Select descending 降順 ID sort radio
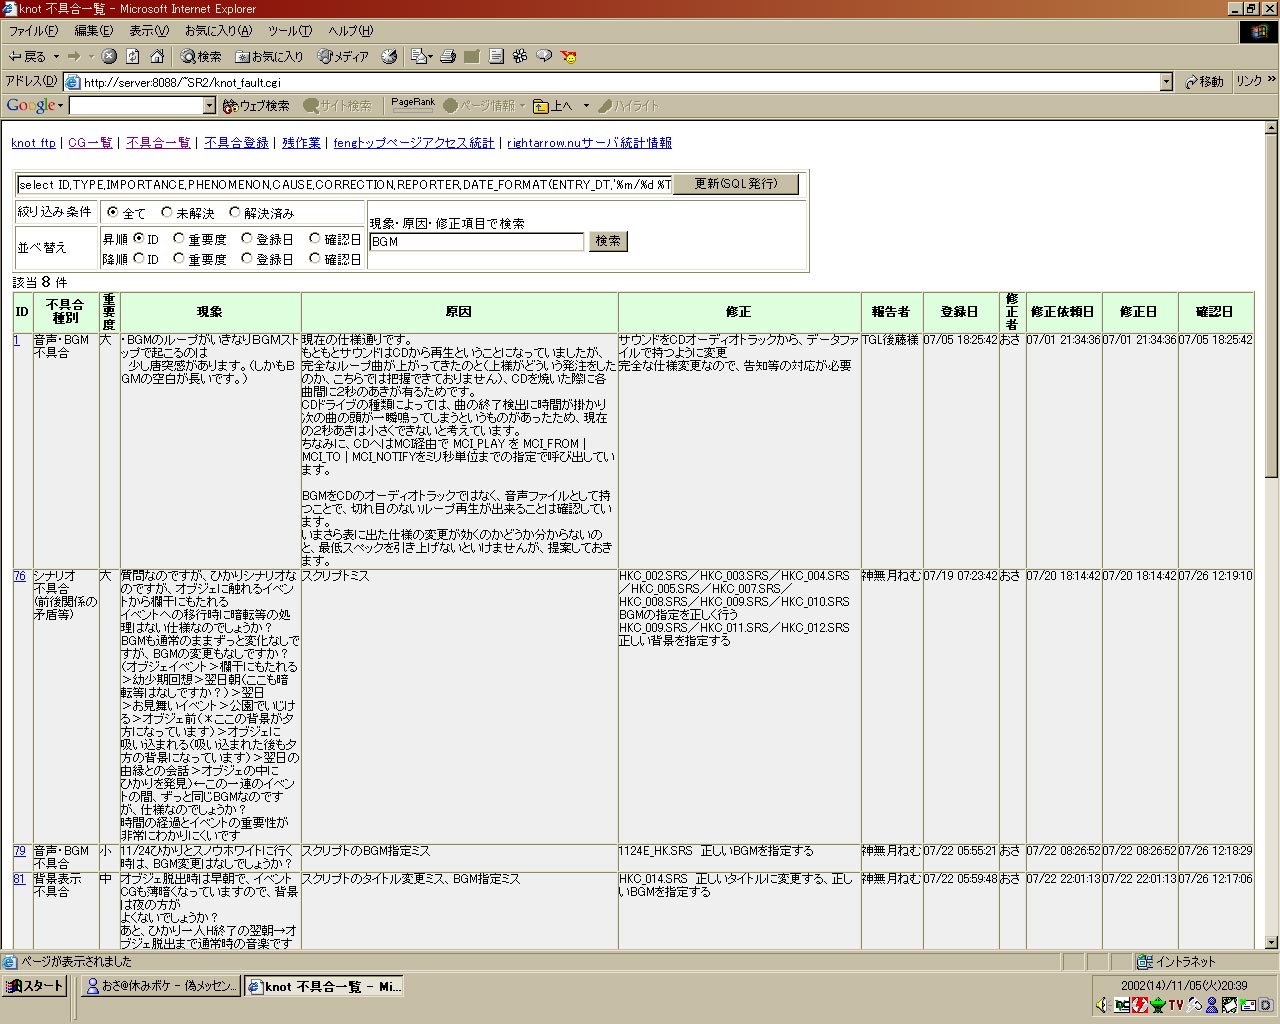 pos(139,258)
